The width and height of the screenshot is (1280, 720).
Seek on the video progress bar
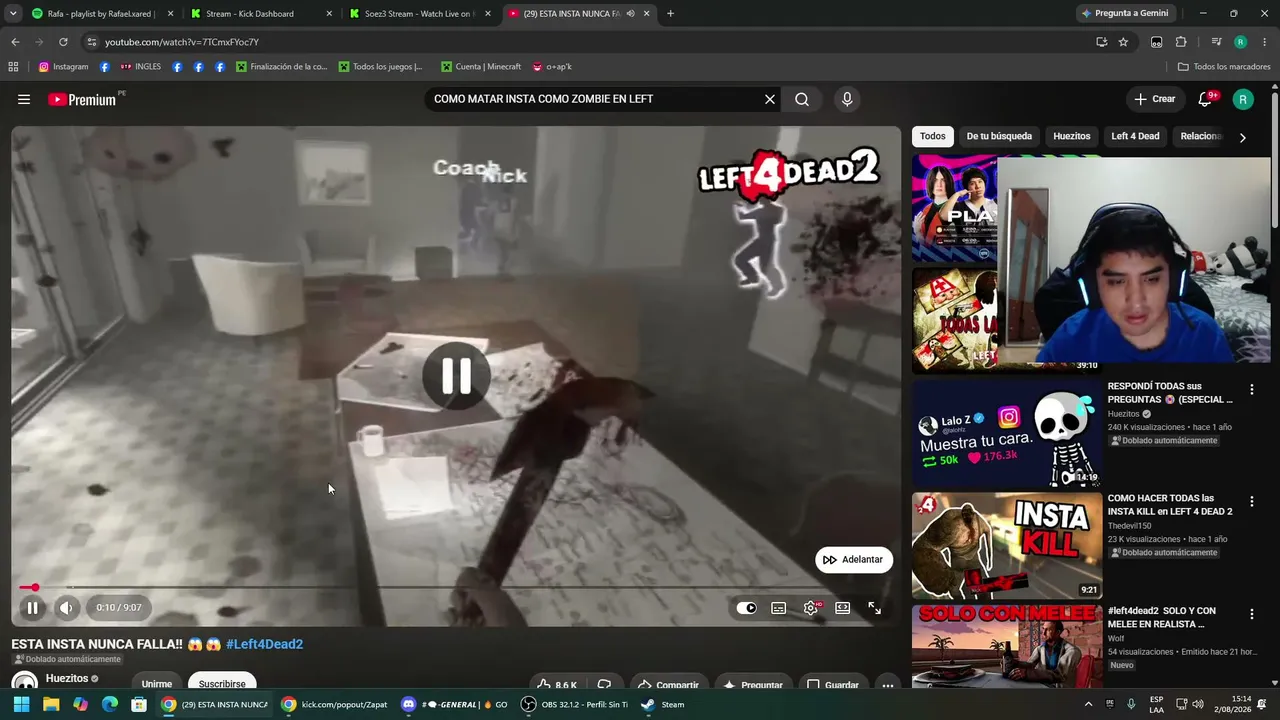(456, 588)
